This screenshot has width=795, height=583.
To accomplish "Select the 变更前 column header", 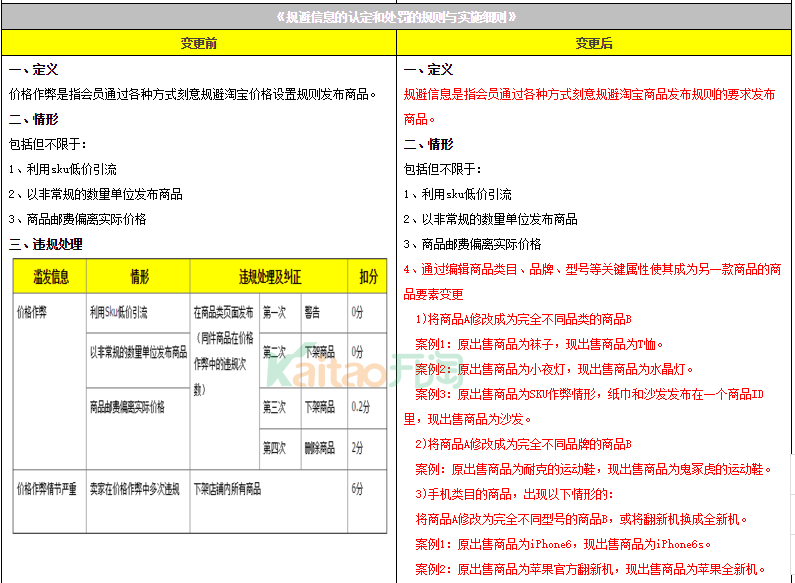I will (199, 43).
